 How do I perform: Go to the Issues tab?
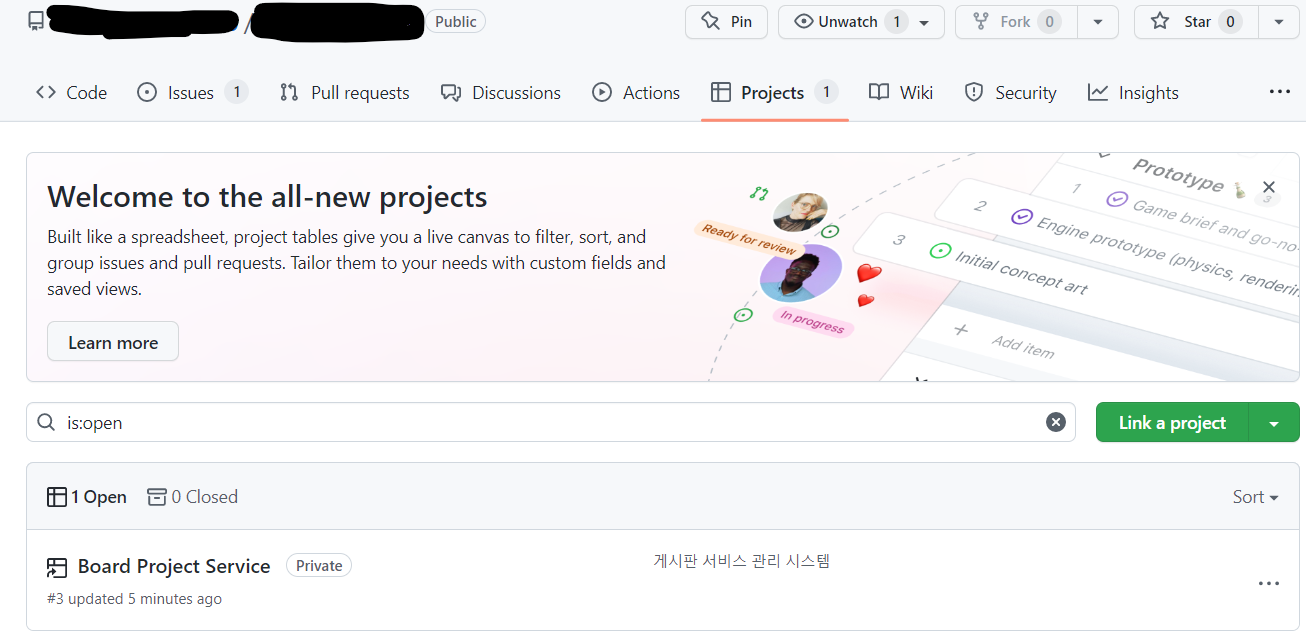click(192, 93)
